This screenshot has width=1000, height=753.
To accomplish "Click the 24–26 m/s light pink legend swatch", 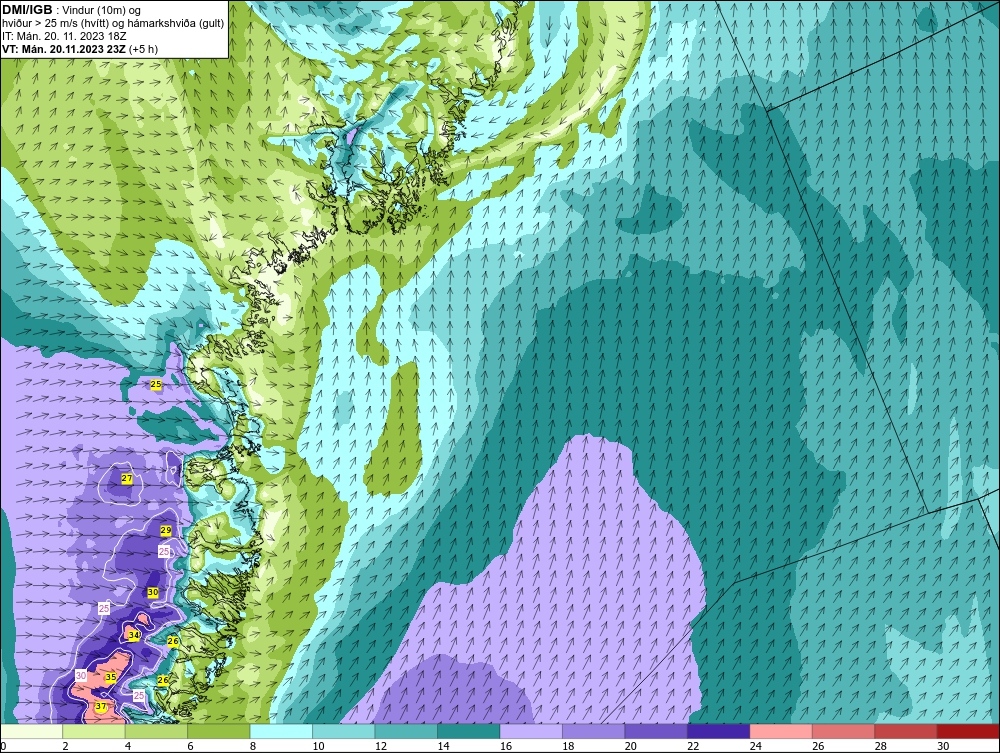I will (781, 731).
